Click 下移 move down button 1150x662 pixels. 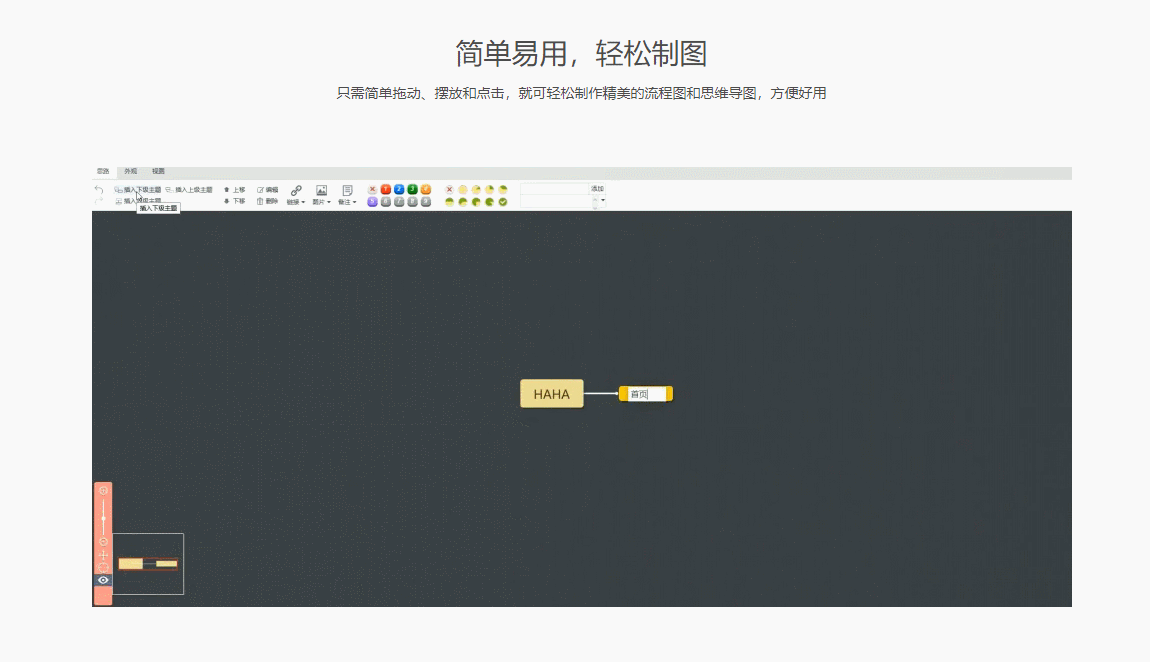pyautogui.click(x=235, y=201)
